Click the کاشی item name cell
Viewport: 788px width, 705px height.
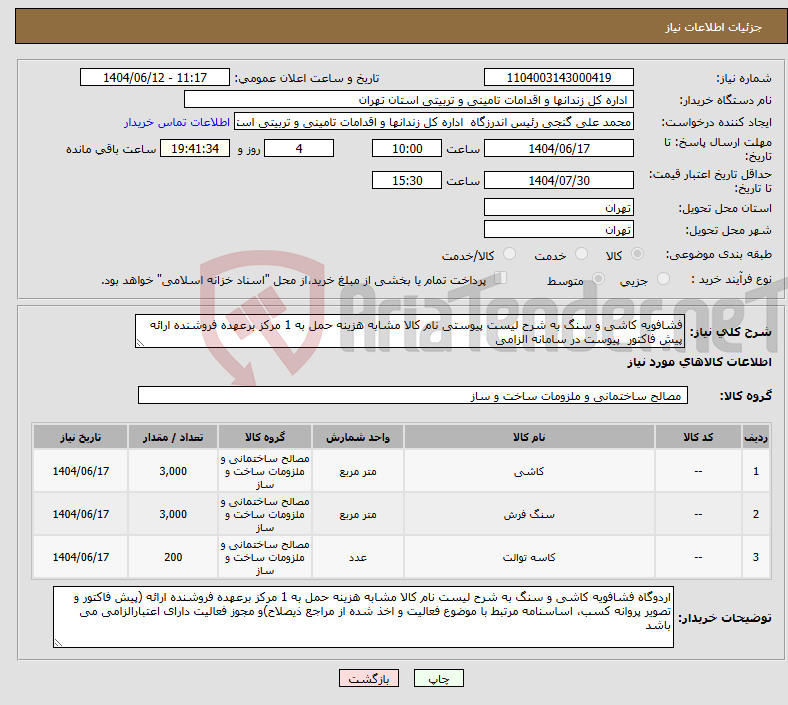coord(529,471)
